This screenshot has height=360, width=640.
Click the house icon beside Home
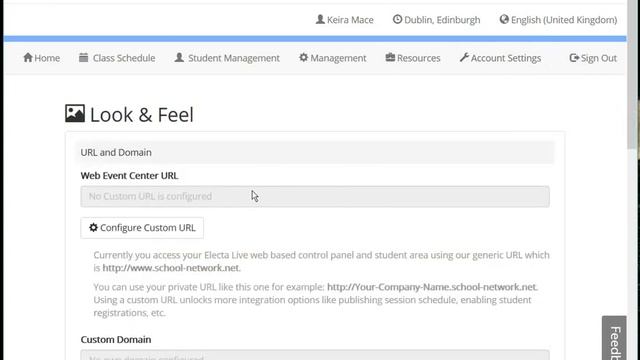point(28,58)
